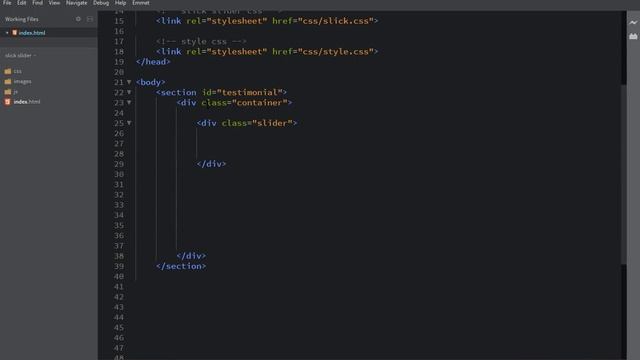Click the css folder icon
640x360 pixels.
tap(8, 71)
